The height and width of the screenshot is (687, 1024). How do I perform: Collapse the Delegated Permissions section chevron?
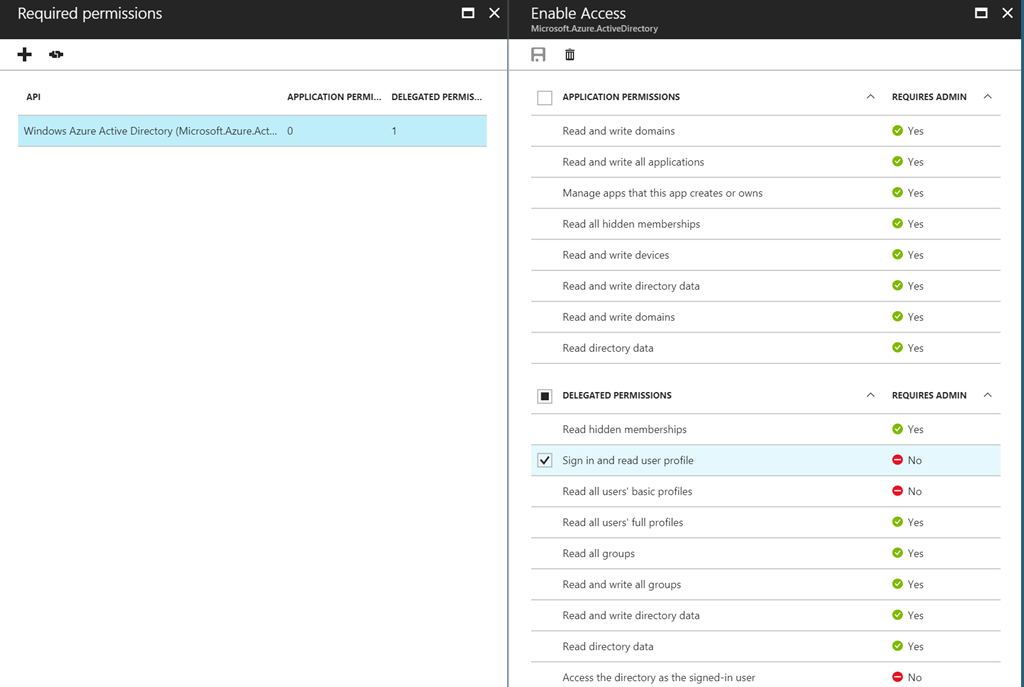tap(870, 395)
